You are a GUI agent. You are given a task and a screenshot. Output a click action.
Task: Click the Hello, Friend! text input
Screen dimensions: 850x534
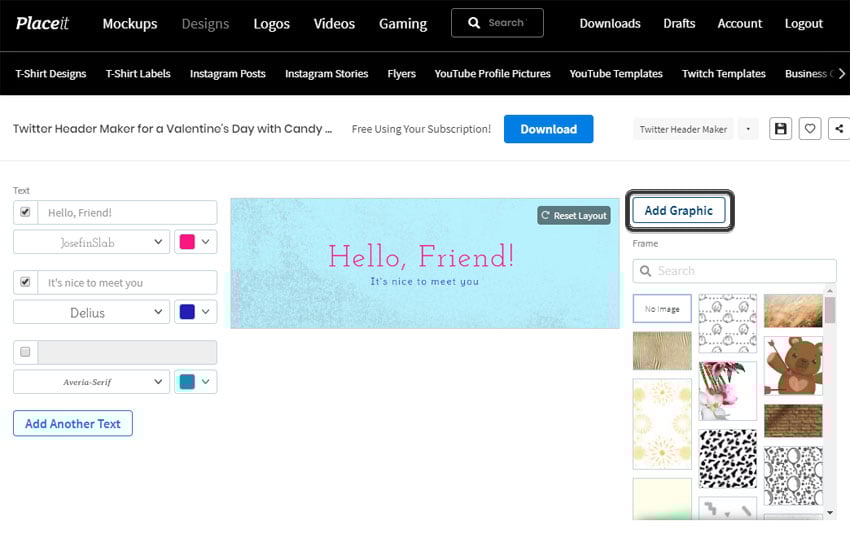point(127,213)
